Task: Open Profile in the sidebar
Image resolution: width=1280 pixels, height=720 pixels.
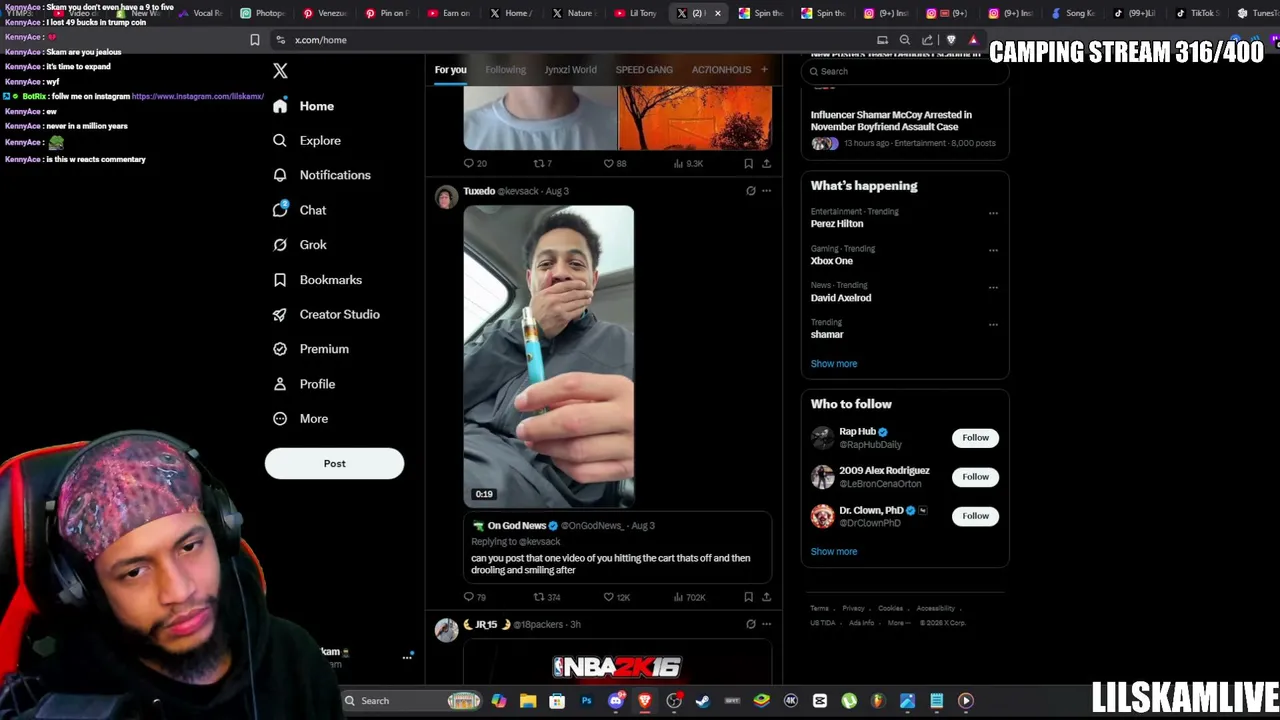Action: point(305,384)
